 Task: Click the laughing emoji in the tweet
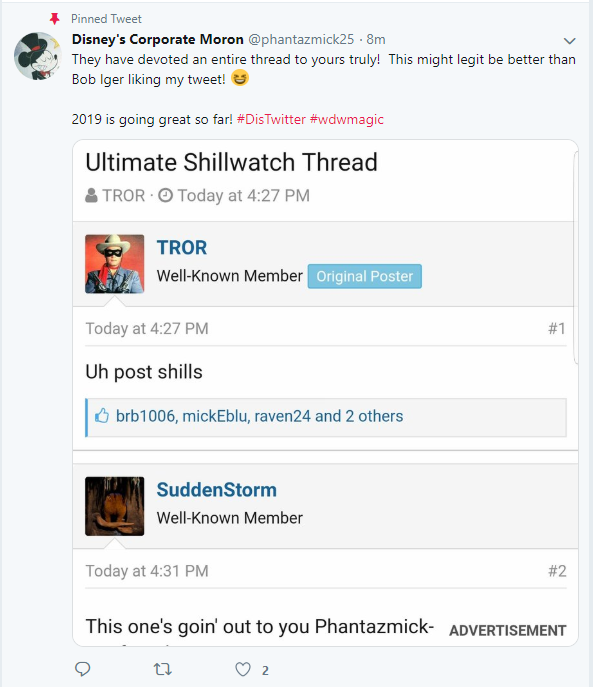[239, 78]
